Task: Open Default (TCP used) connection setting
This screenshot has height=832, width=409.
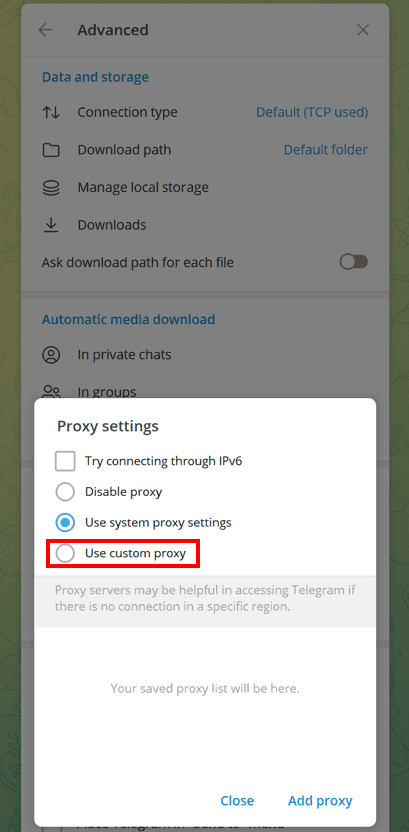Action: 312,112
